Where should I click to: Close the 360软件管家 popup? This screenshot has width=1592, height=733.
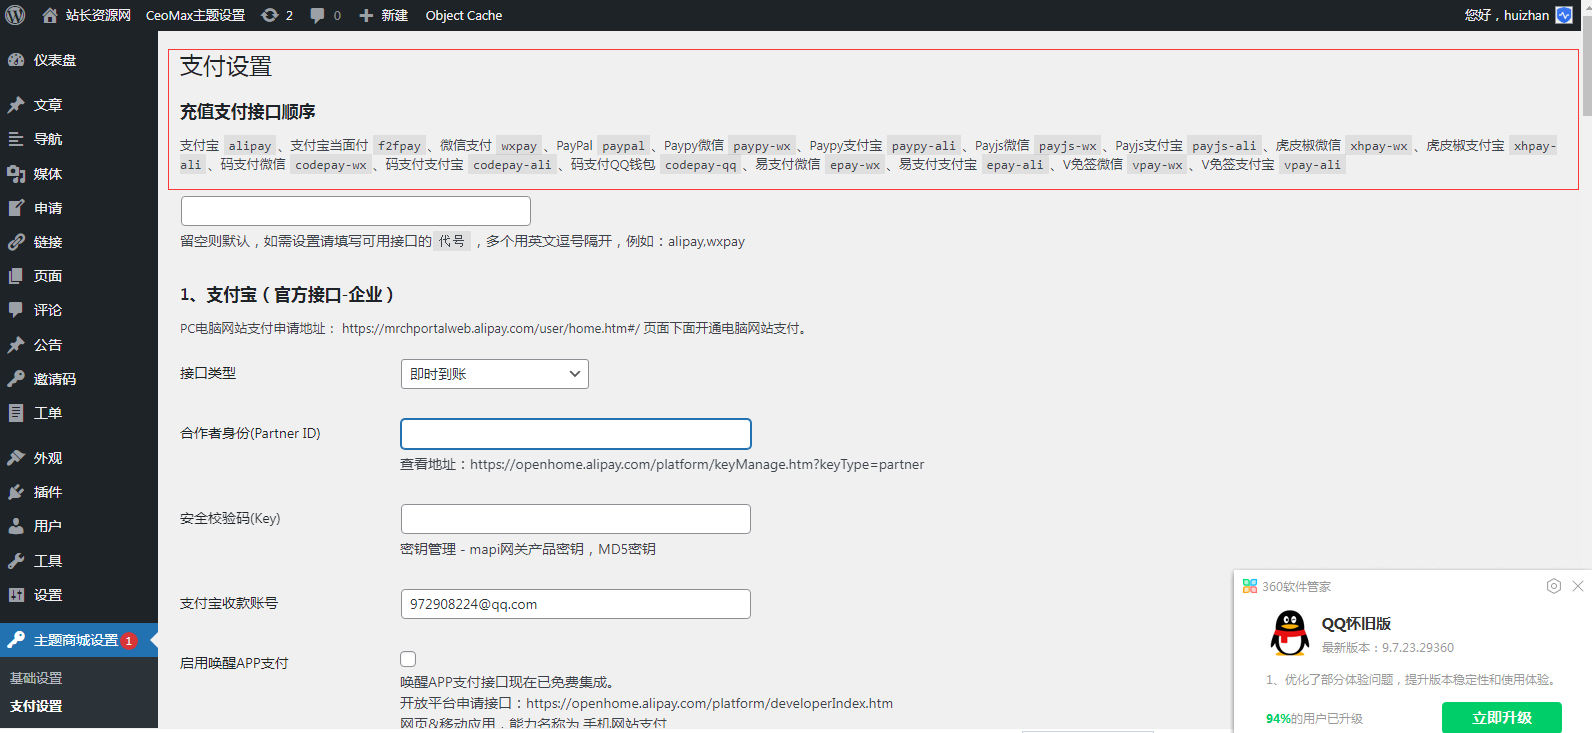pyautogui.click(x=1578, y=586)
